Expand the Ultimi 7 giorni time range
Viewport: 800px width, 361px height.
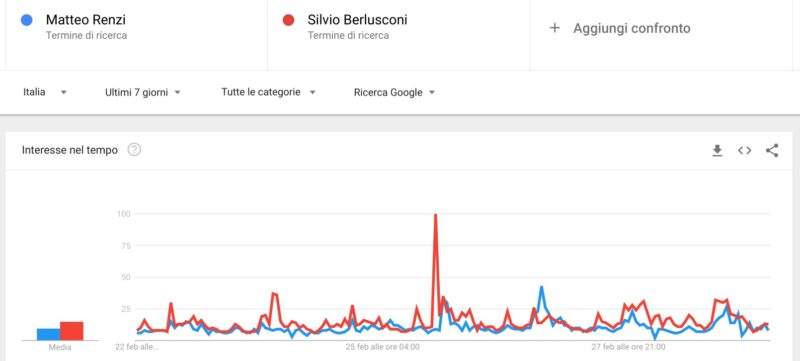pyautogui.click(x=143, y=92)
